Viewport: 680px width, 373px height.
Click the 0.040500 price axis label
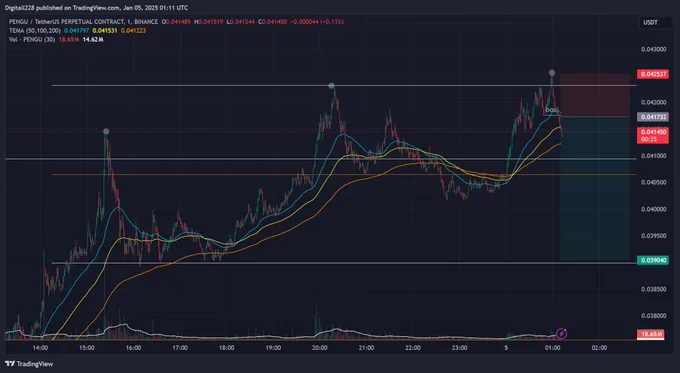pos(654,183)
